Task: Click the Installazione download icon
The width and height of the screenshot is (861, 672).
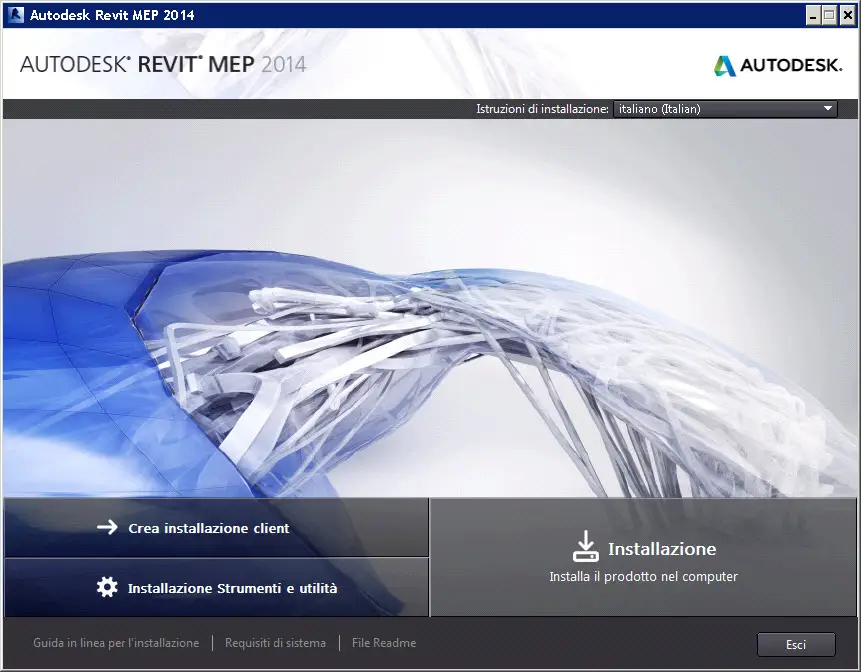Action: point(585,546)
